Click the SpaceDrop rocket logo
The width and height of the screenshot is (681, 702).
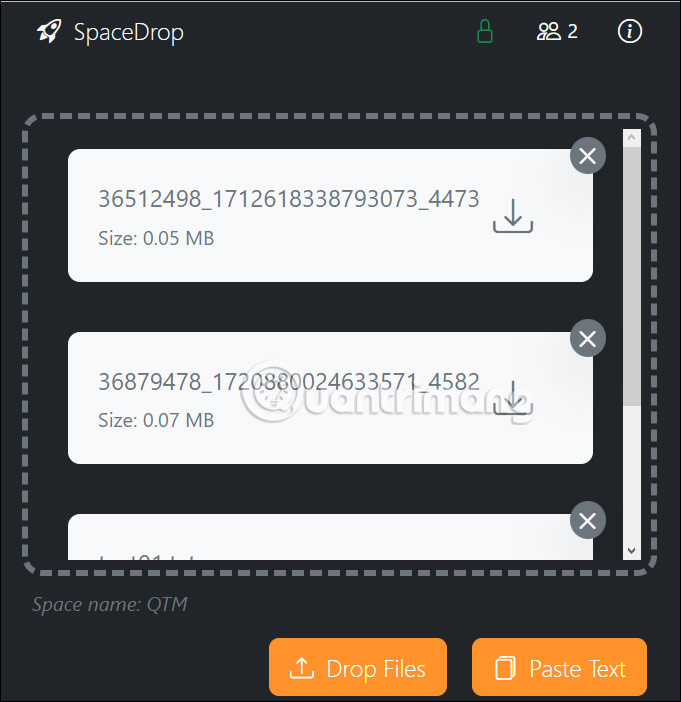49,31
